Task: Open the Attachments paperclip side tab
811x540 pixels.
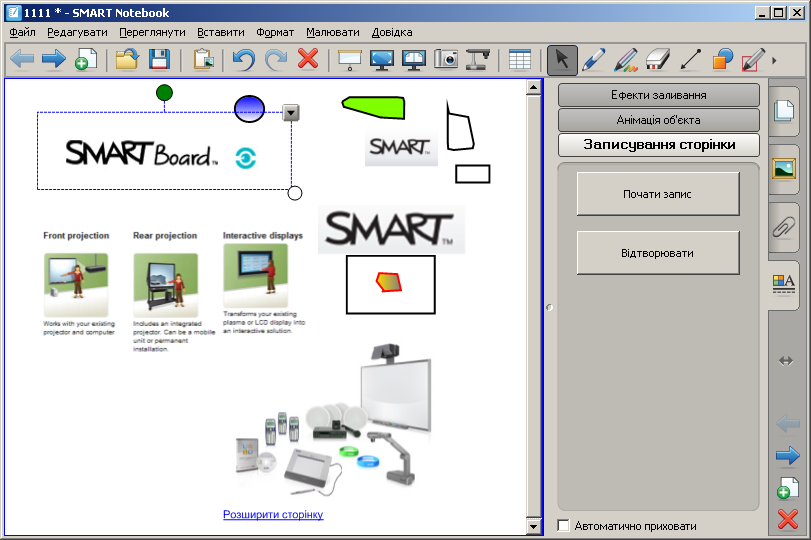Action: tap(784, 227)
